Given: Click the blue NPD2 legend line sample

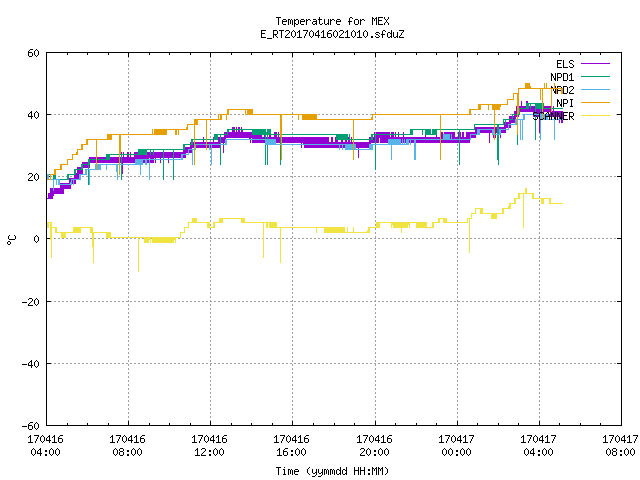Looking at the screenshot, I should (595, 89).
